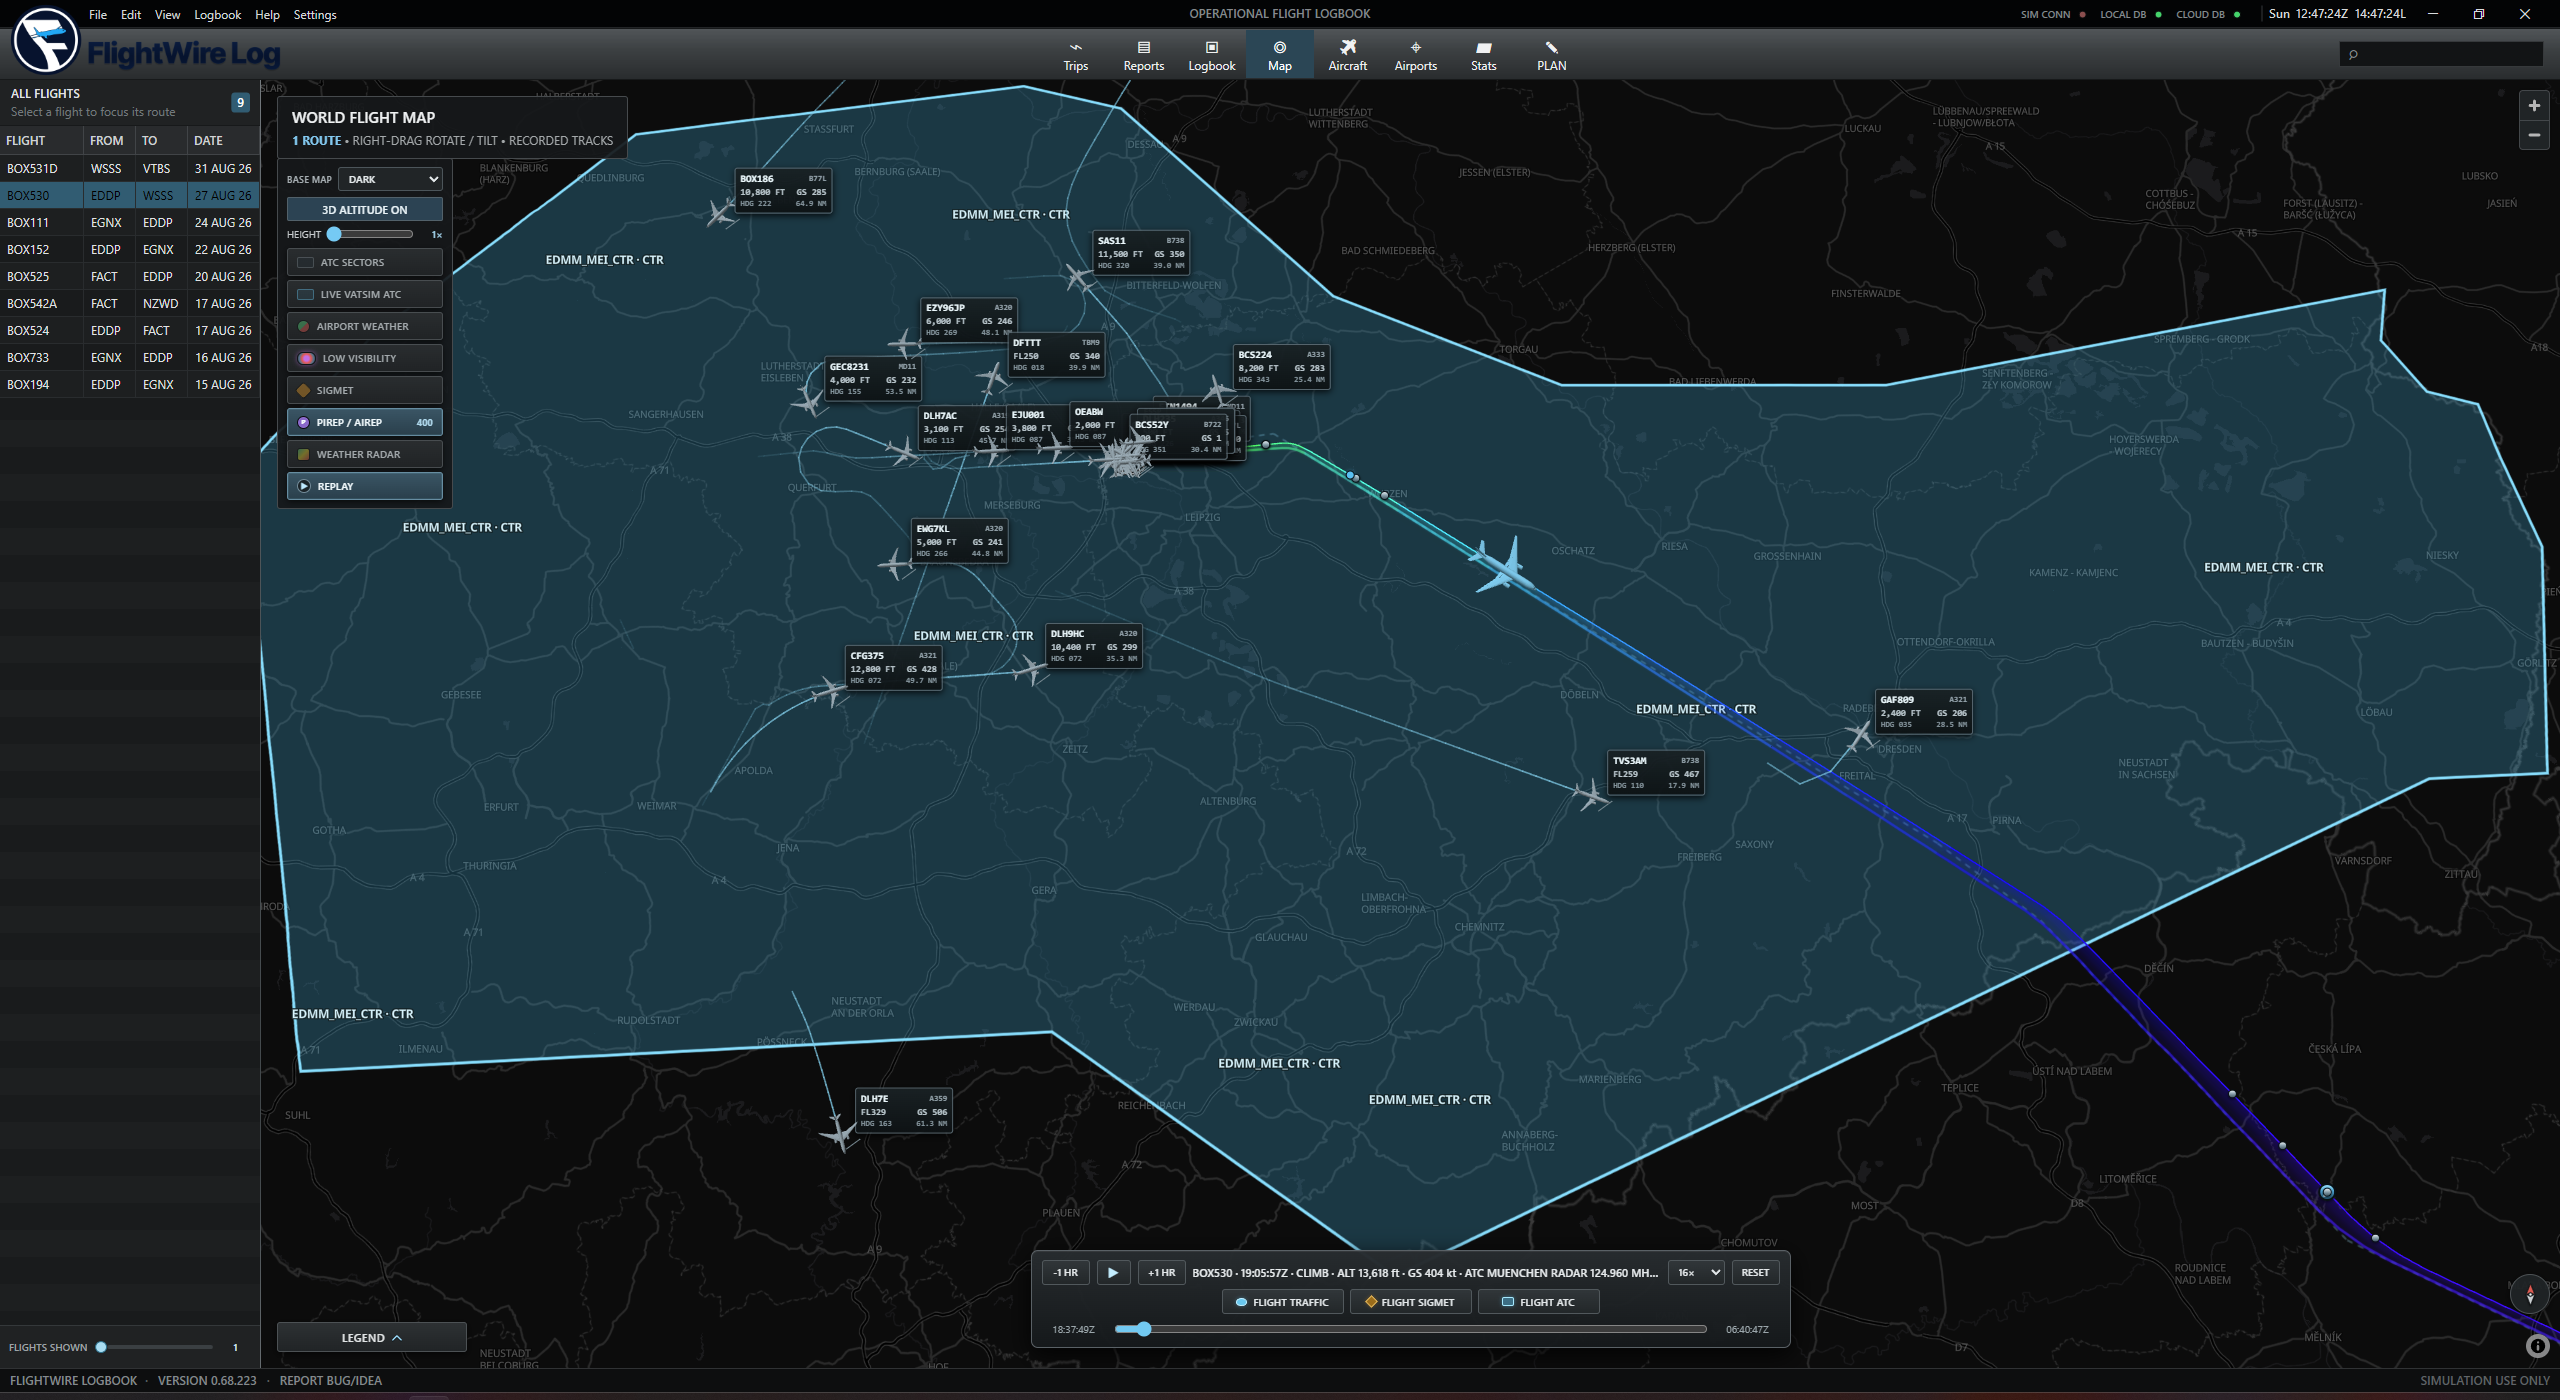Select the DLH7E aircraft label
Image resolution: width=2560 pixels, height=1400 pixels.
tap(904, 1111)
